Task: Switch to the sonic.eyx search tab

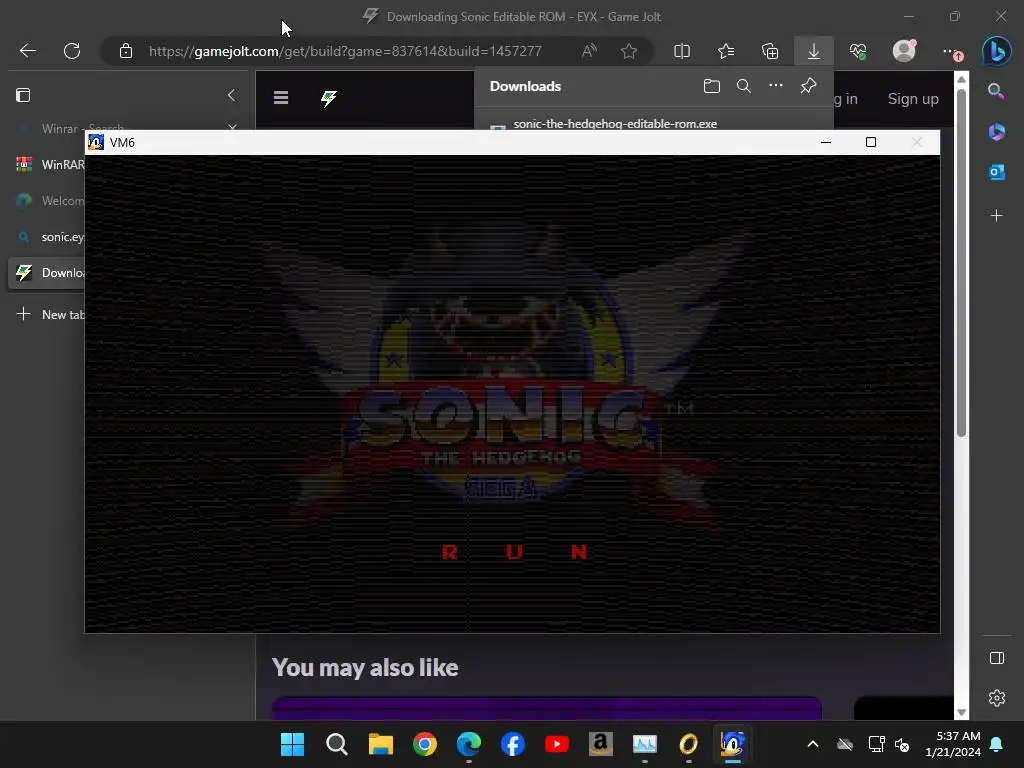Action: pos(47,236)
